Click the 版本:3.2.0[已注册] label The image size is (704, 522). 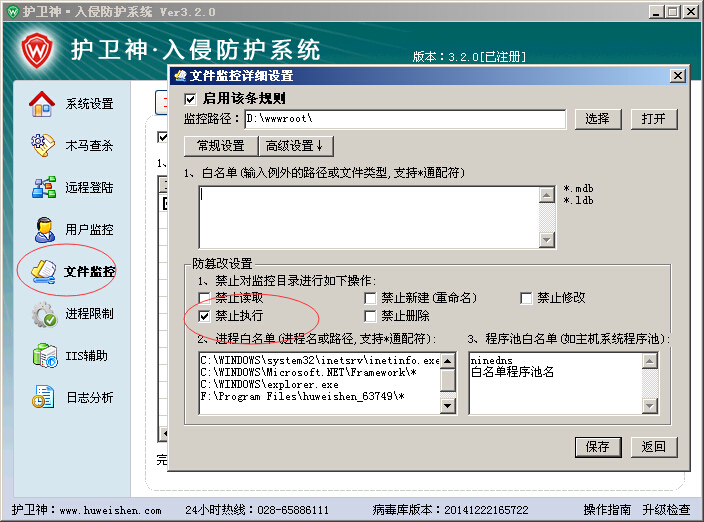[x=469, y=57]
